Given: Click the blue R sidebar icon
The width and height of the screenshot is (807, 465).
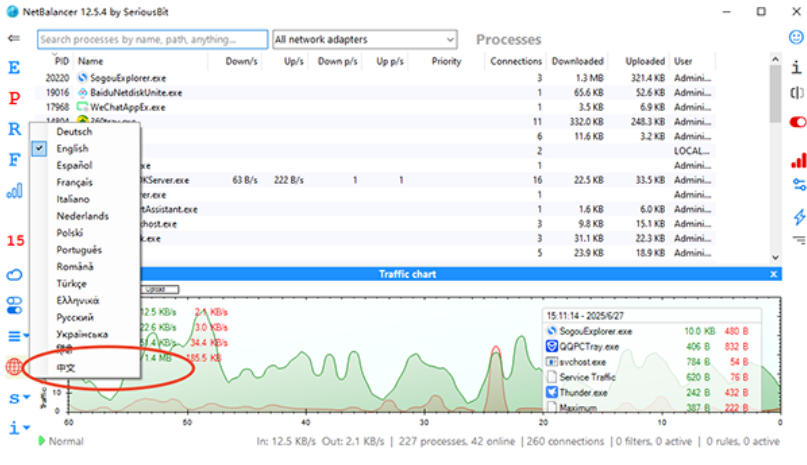Looking at the screenshot, I should (14, 129).
